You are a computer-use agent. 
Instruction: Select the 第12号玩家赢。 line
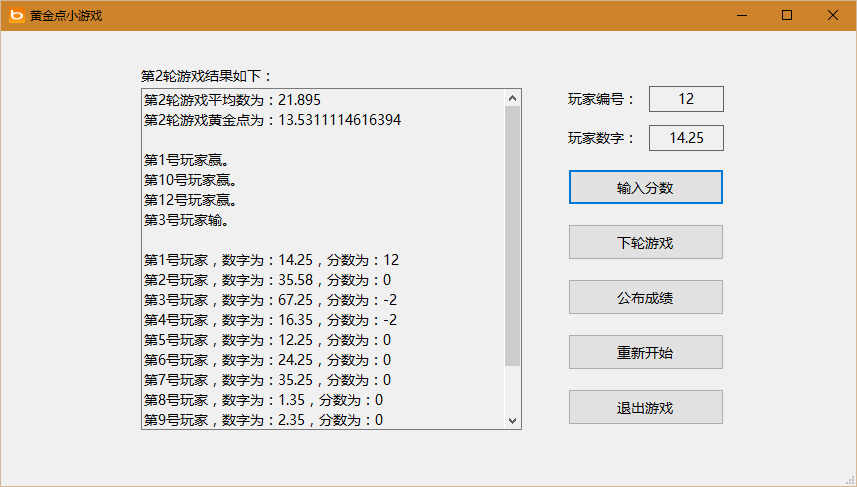190,200
